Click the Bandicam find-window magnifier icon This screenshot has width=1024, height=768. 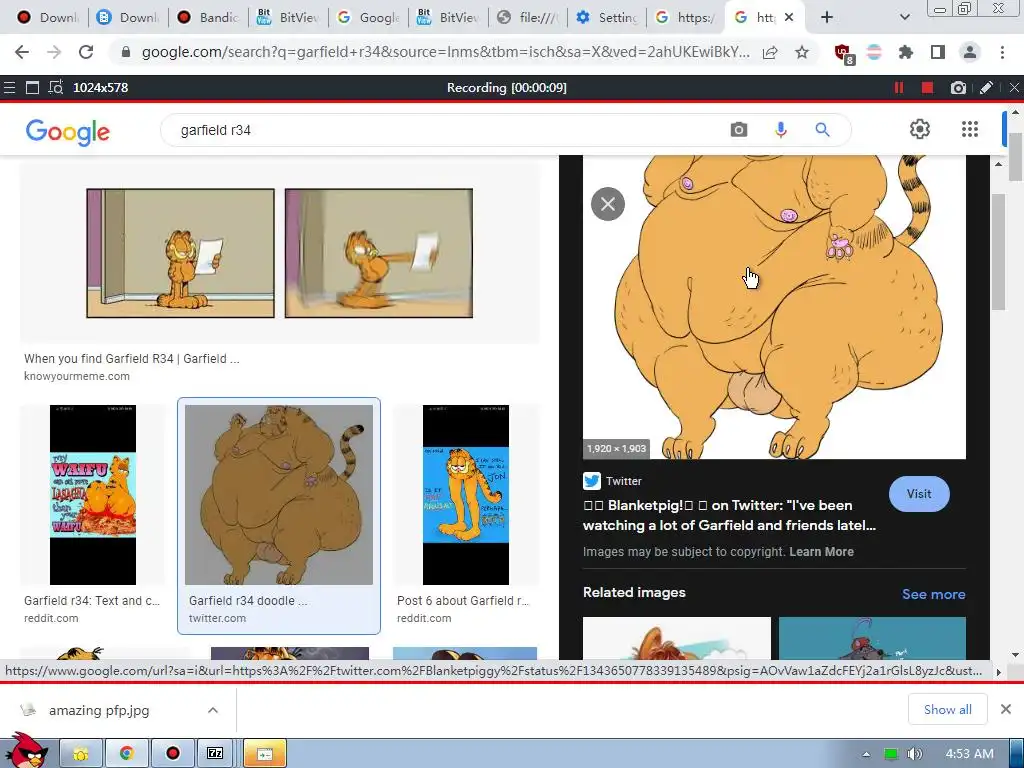(x=56, y=88)
